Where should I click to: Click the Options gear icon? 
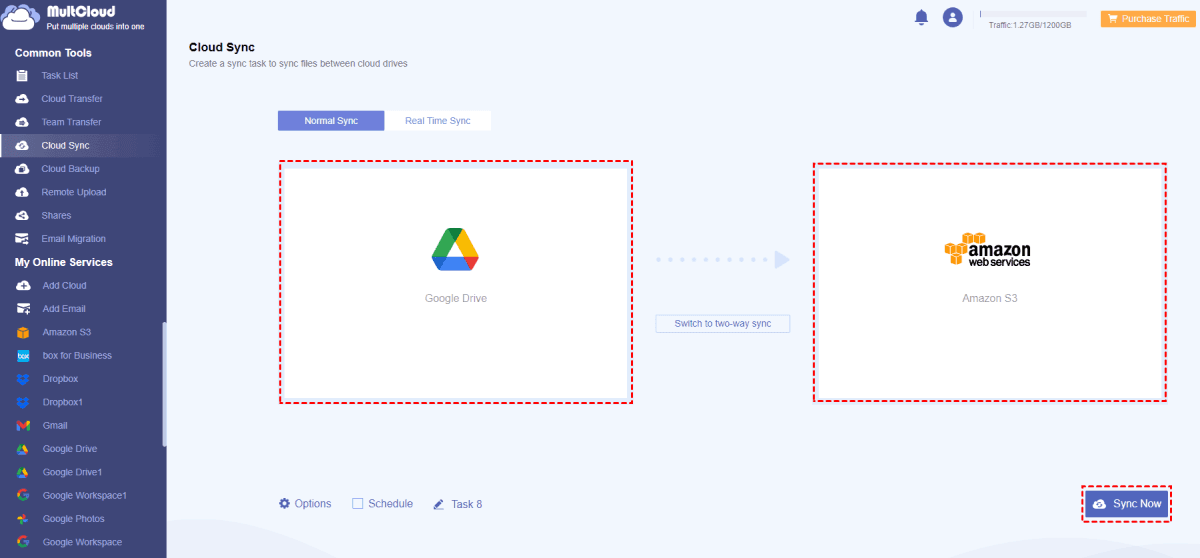[x=284, y=503]
